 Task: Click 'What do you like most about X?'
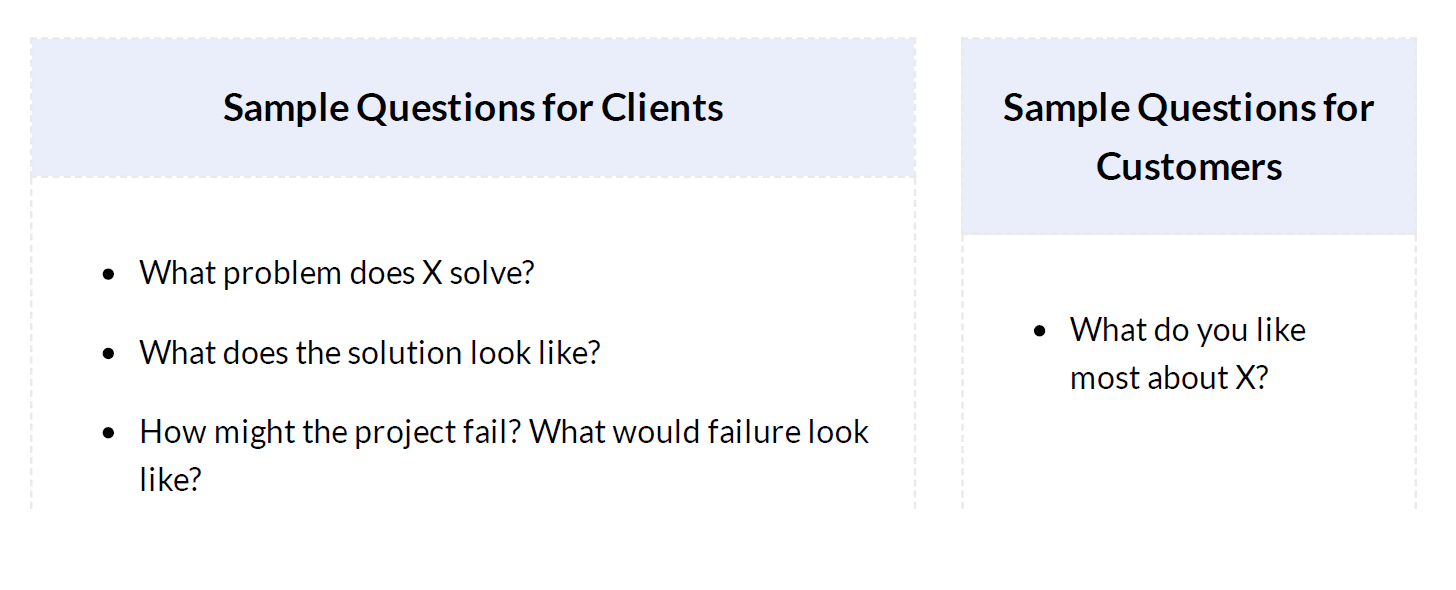(x=1188, y=354)
